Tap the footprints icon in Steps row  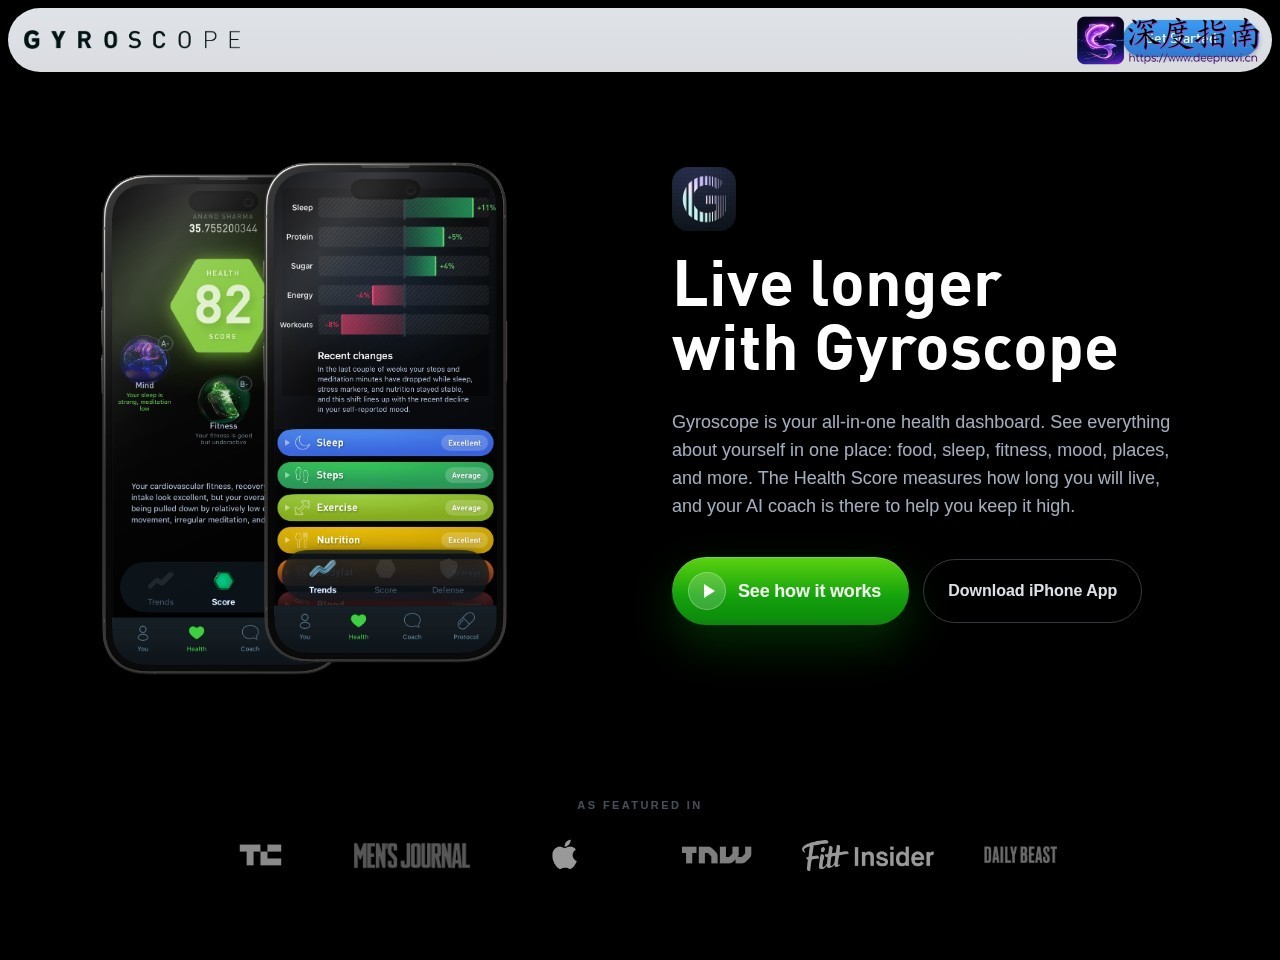click(302, 475)
